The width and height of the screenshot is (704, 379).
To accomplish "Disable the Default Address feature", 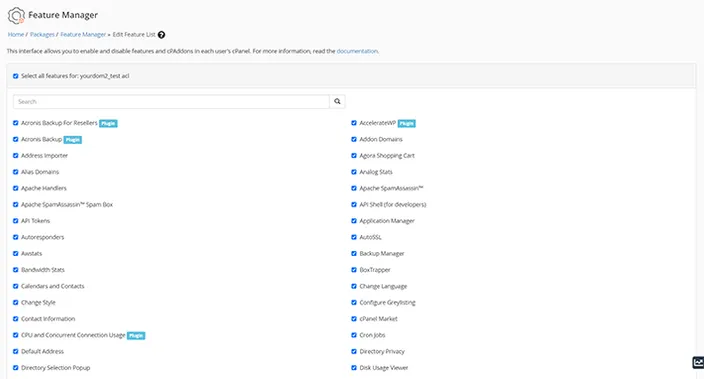I will (x=16, y=351).
